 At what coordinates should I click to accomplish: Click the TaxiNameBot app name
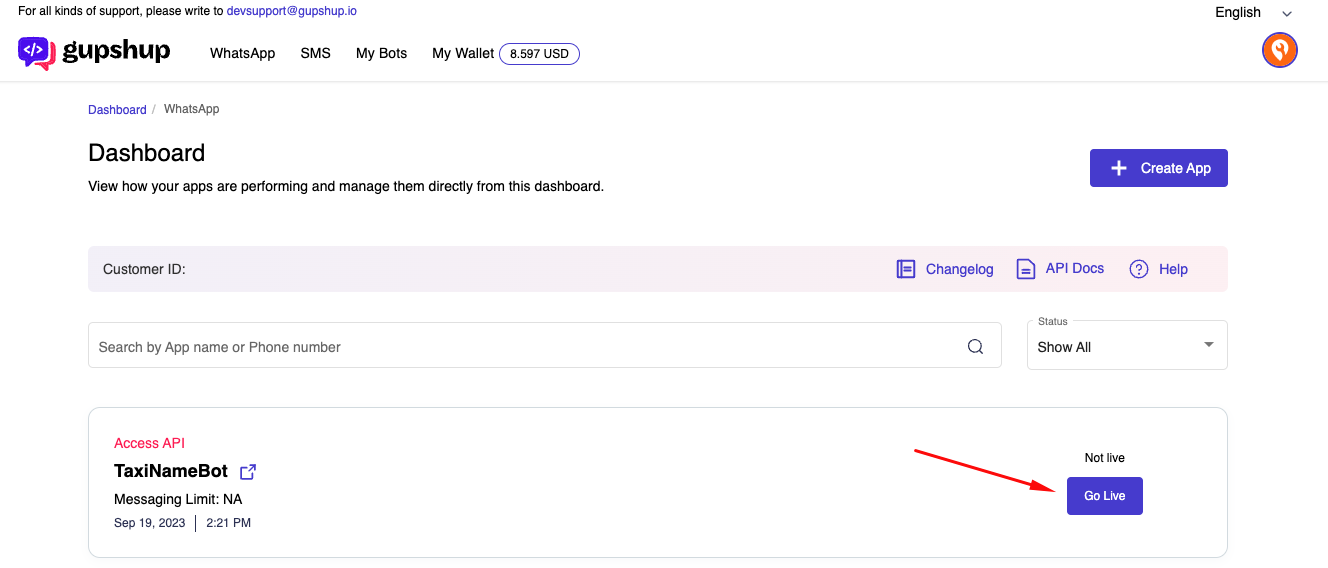[171, 471]
